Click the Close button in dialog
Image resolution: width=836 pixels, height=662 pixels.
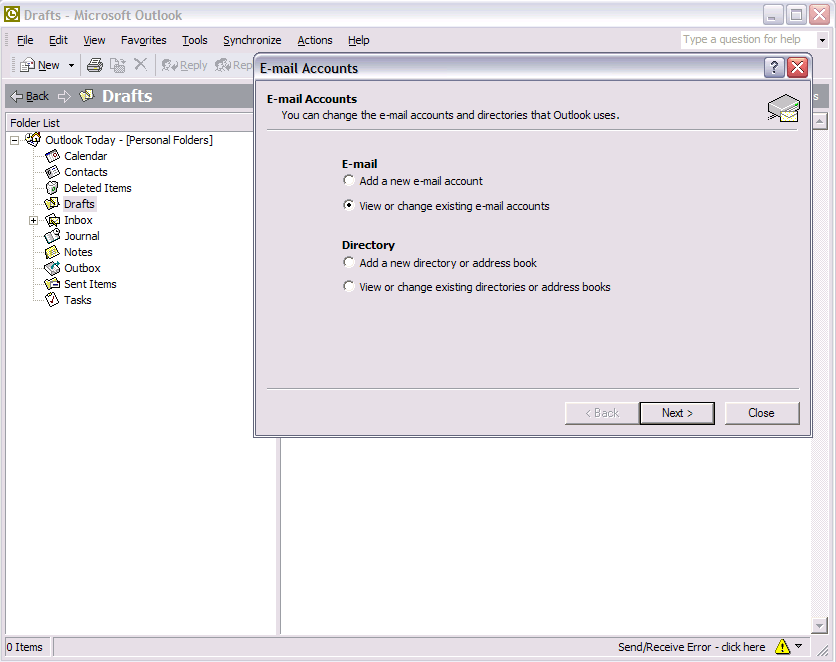tap(761, 413)
